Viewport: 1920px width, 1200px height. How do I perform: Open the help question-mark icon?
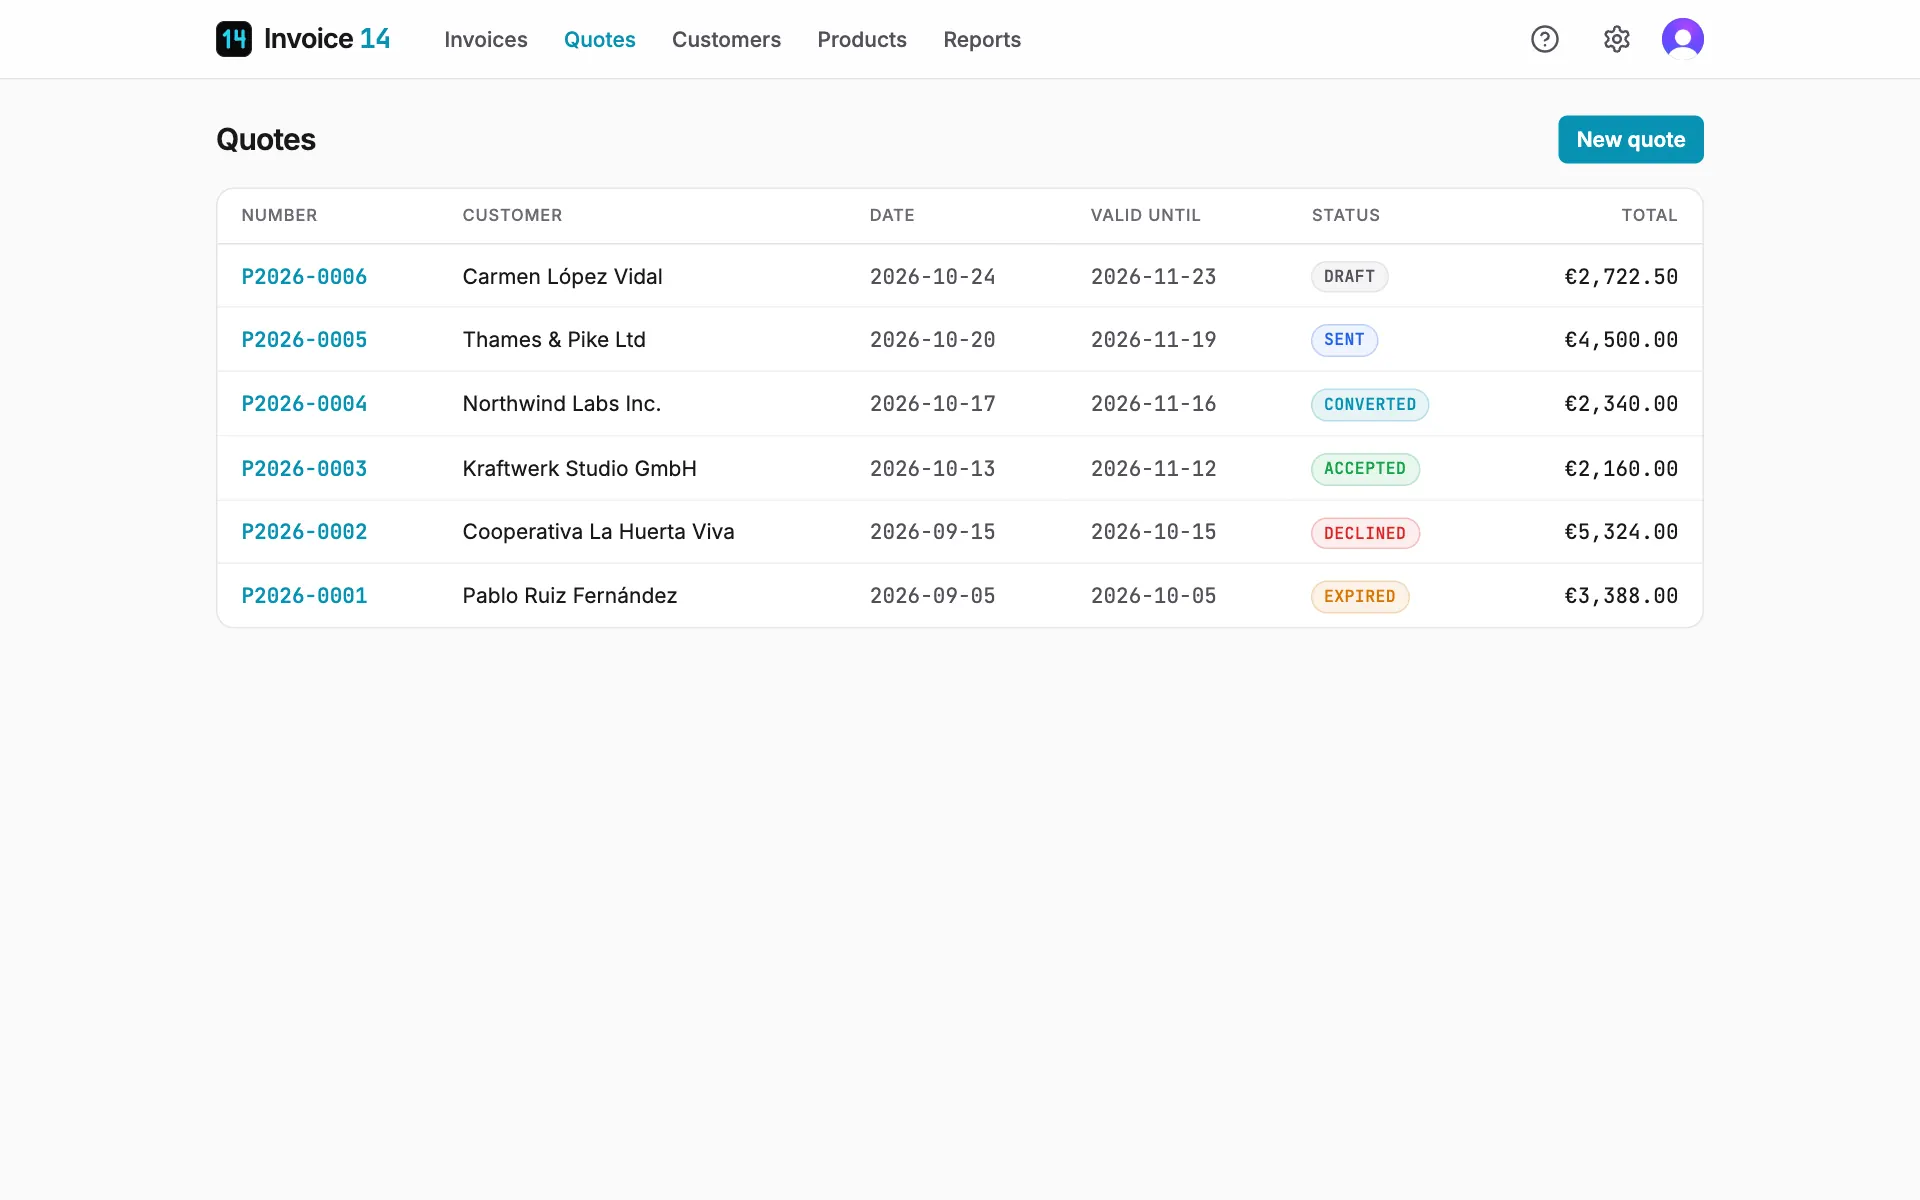[1545, 39]
